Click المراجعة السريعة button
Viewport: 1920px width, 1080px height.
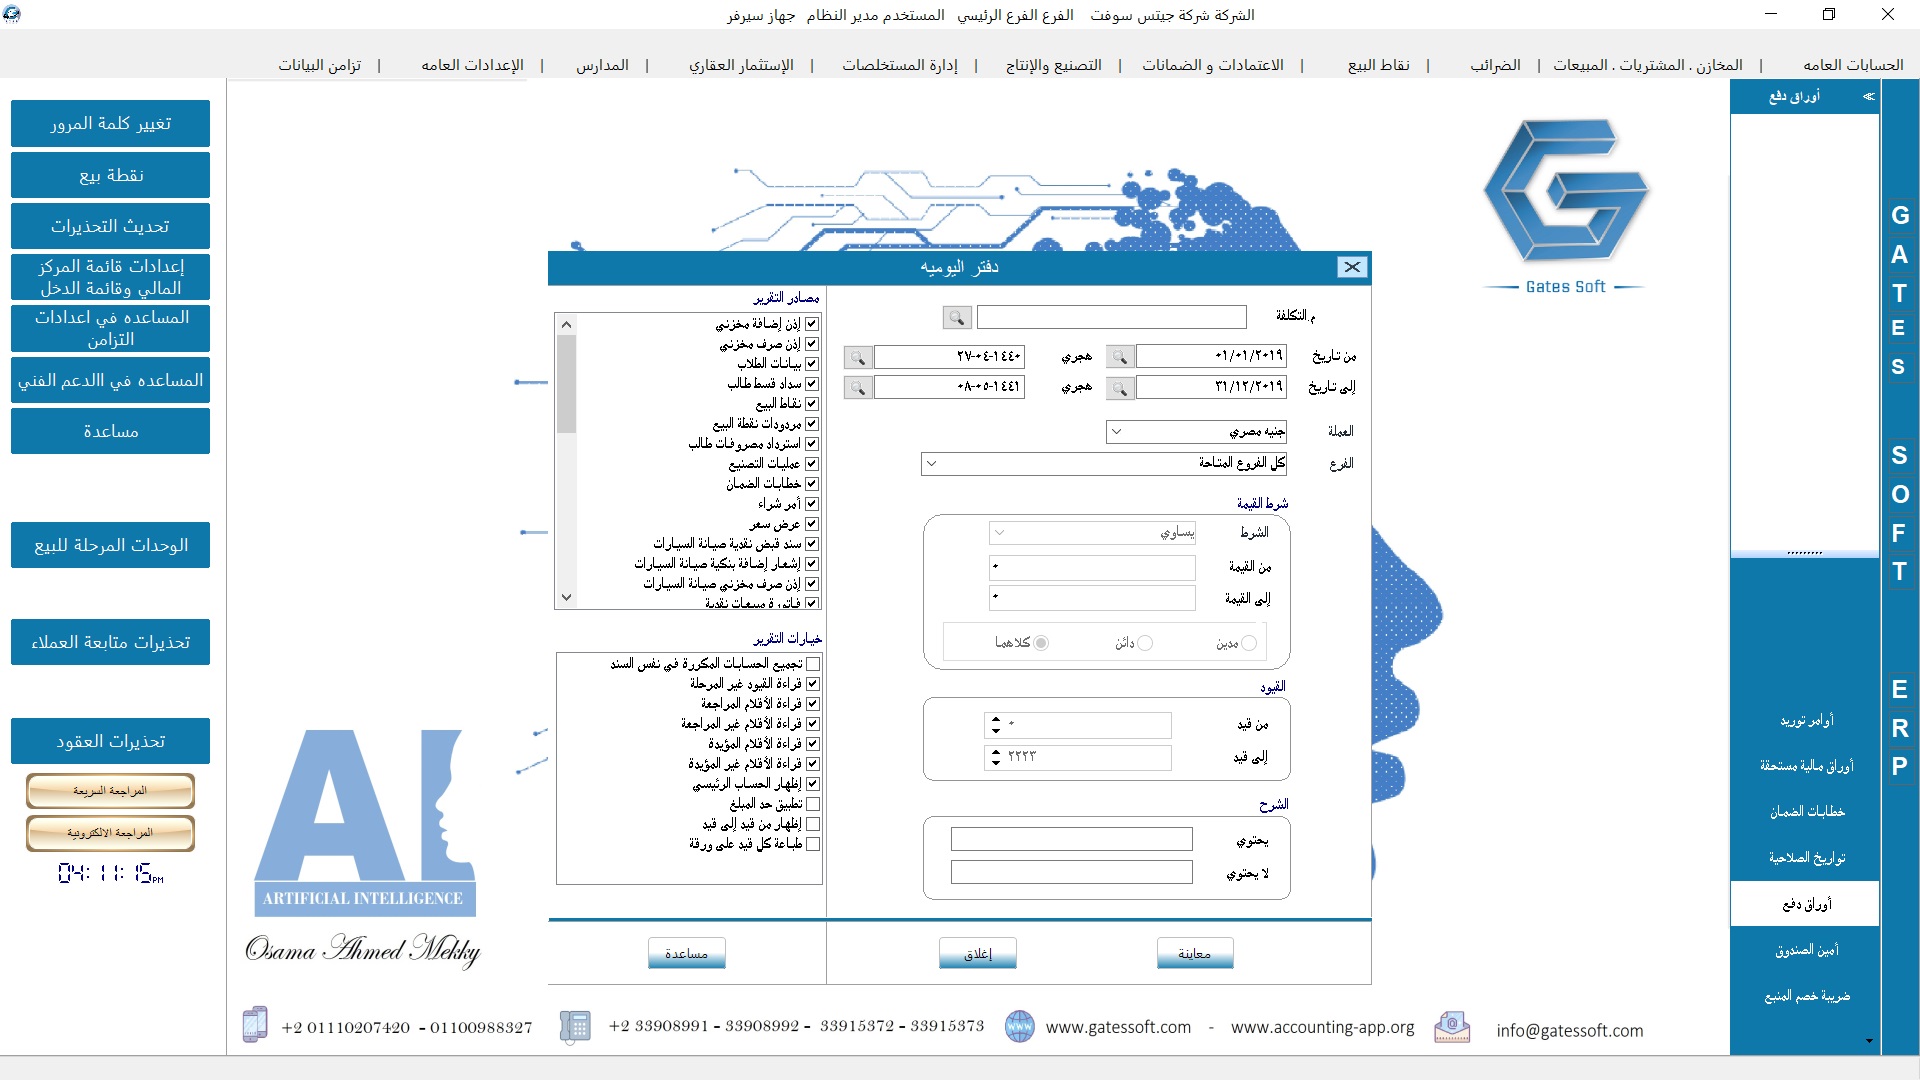(x=110, y=791)
